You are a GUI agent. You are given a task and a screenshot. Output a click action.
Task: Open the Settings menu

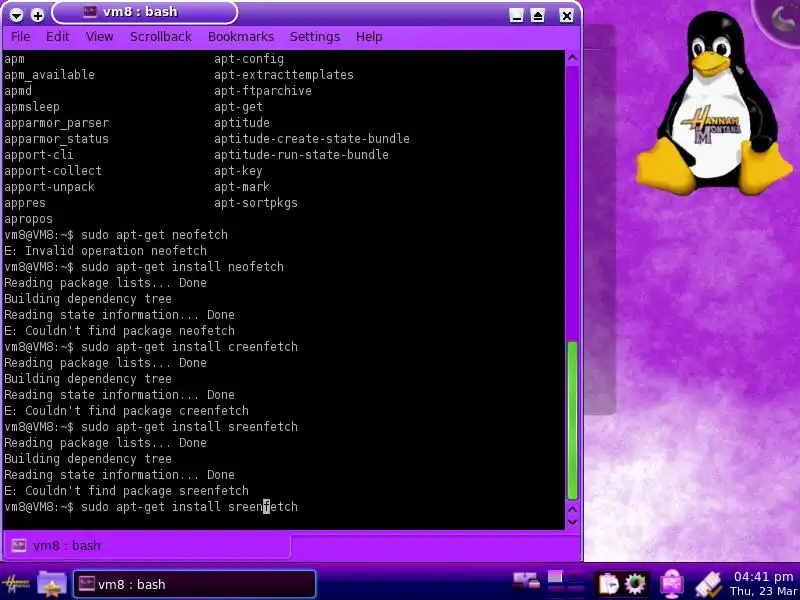tap(314, 37)
